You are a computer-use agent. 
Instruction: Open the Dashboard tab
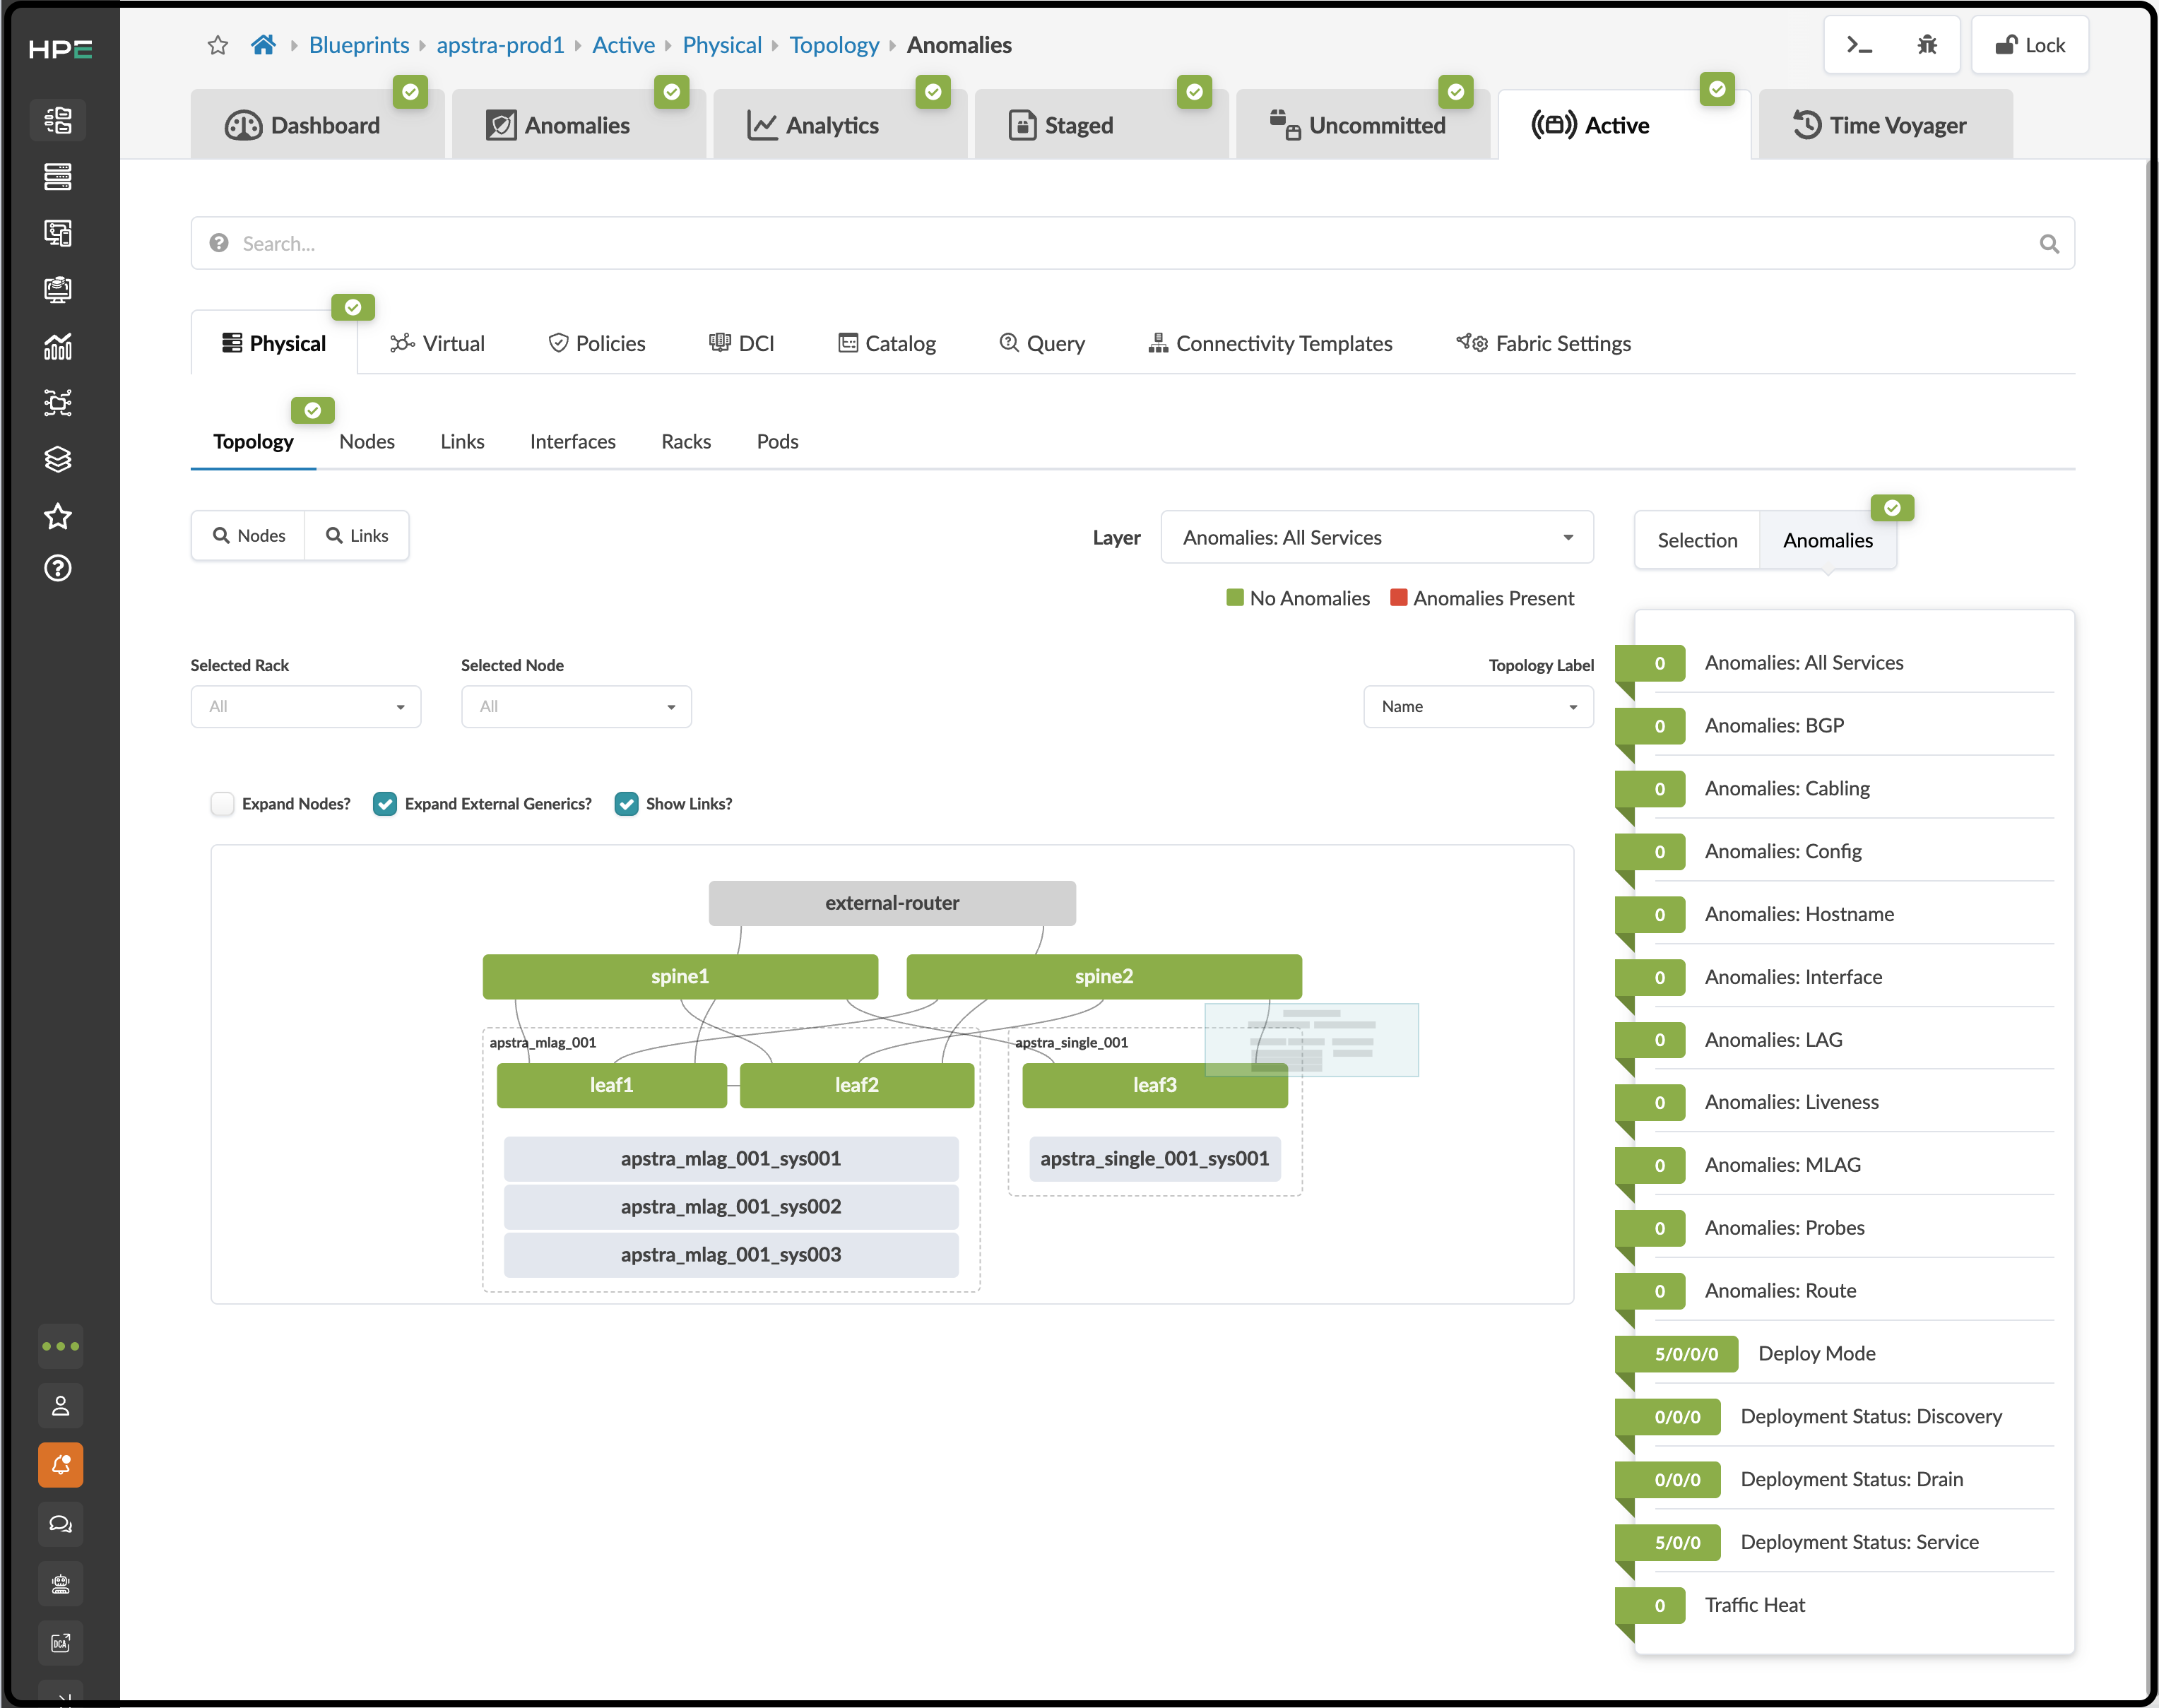(317, 125)
